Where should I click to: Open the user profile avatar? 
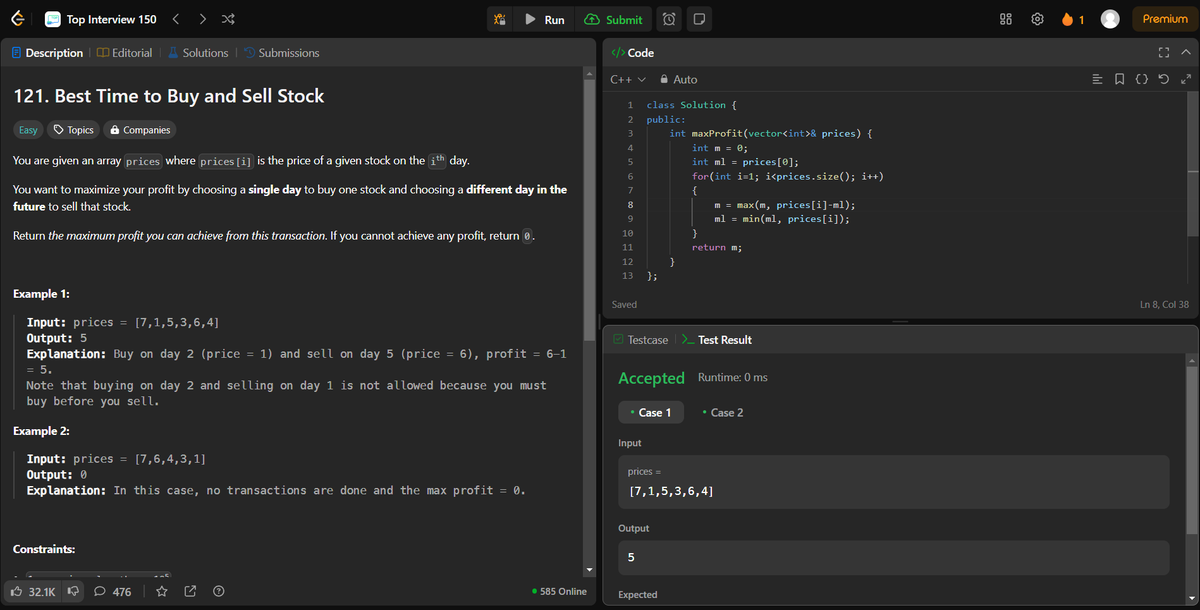tap(1109, 19)
